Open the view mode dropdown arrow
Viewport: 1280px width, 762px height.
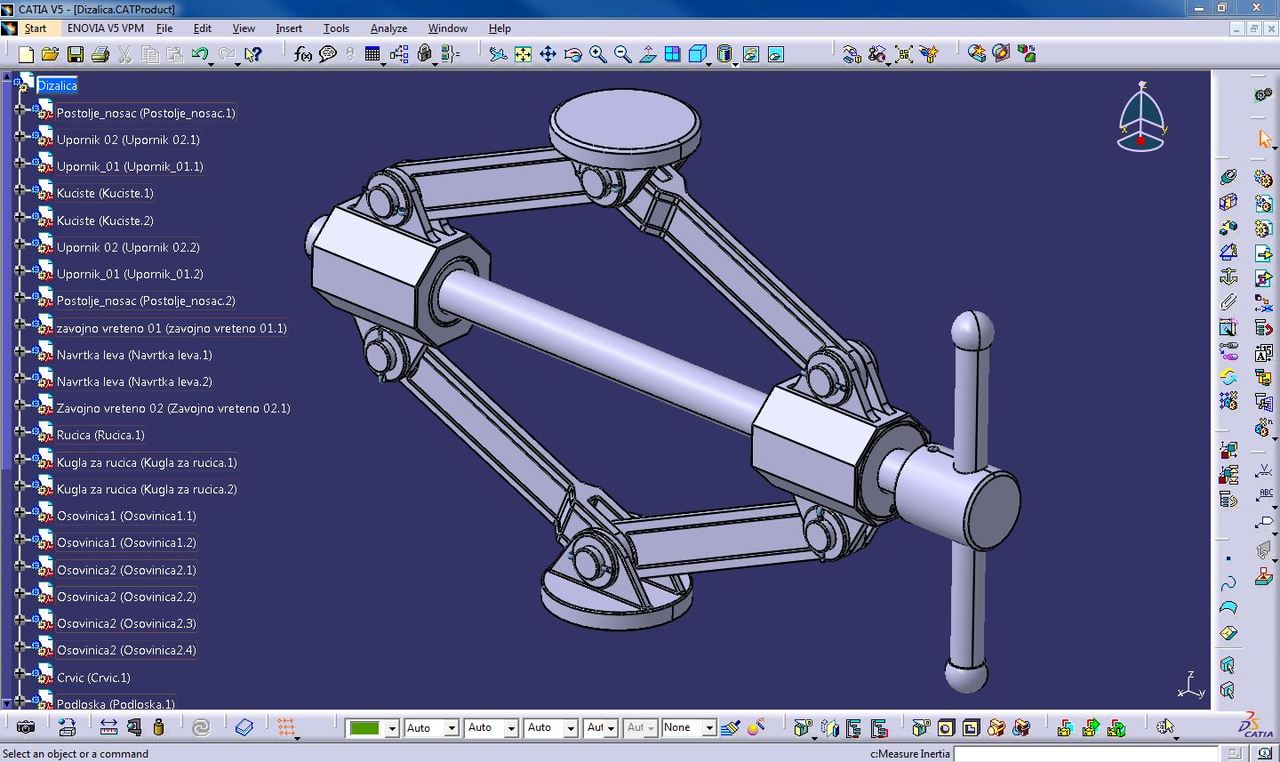click(x=735, y=64)
